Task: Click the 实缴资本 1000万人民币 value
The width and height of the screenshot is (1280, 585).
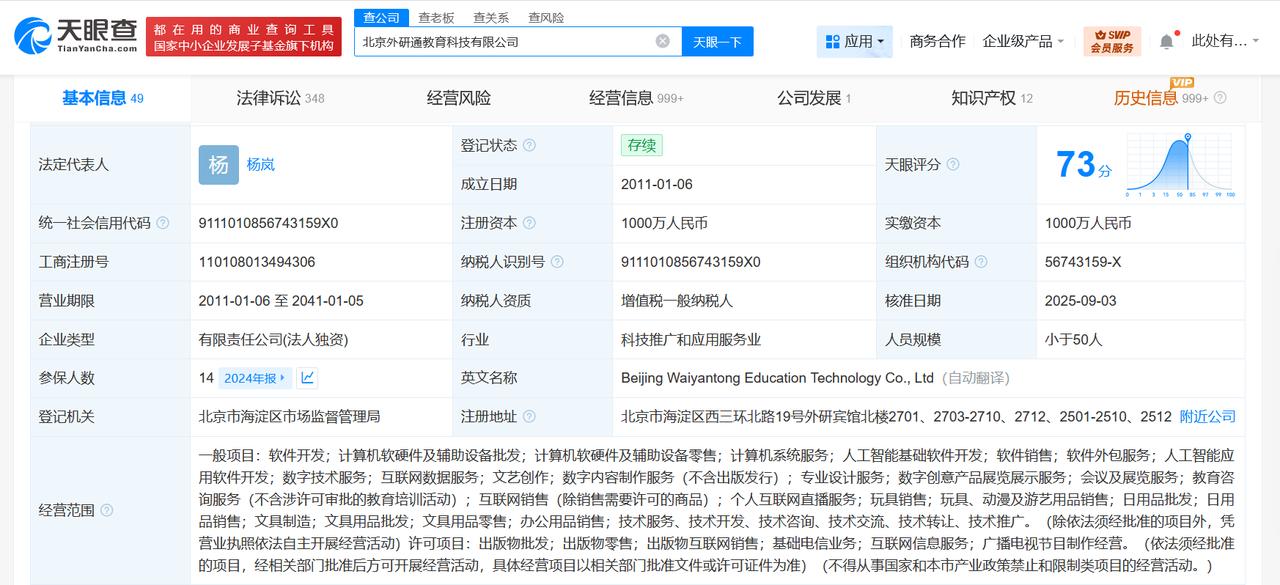Action: click(x=1088, y=223)
